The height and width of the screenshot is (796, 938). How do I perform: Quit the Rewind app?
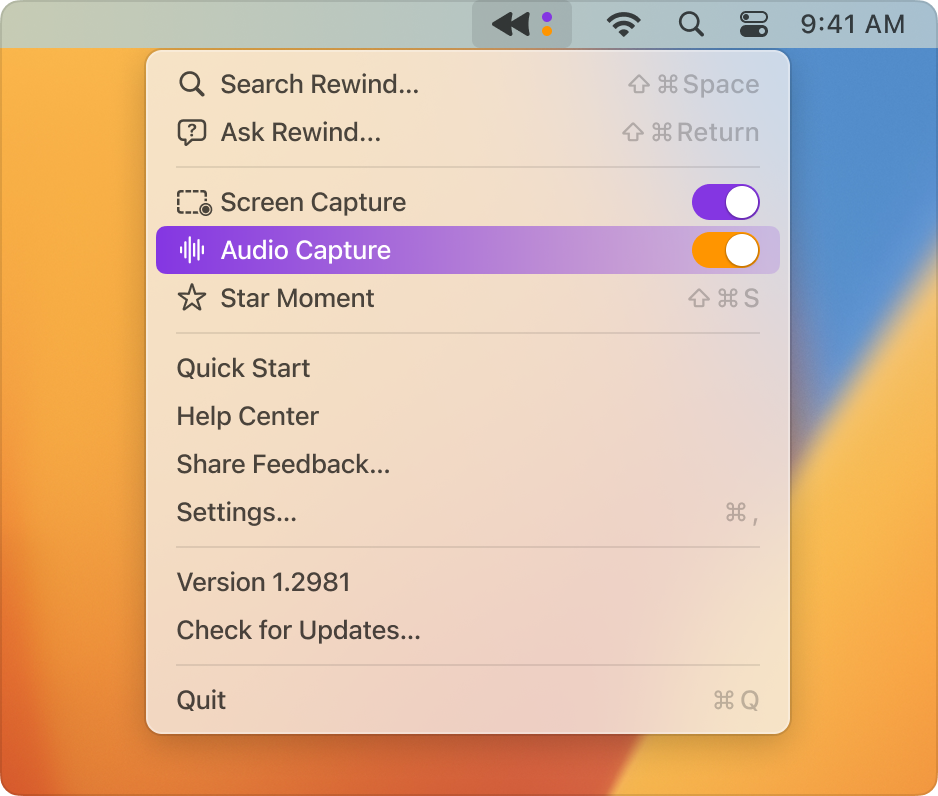(201, 700)
